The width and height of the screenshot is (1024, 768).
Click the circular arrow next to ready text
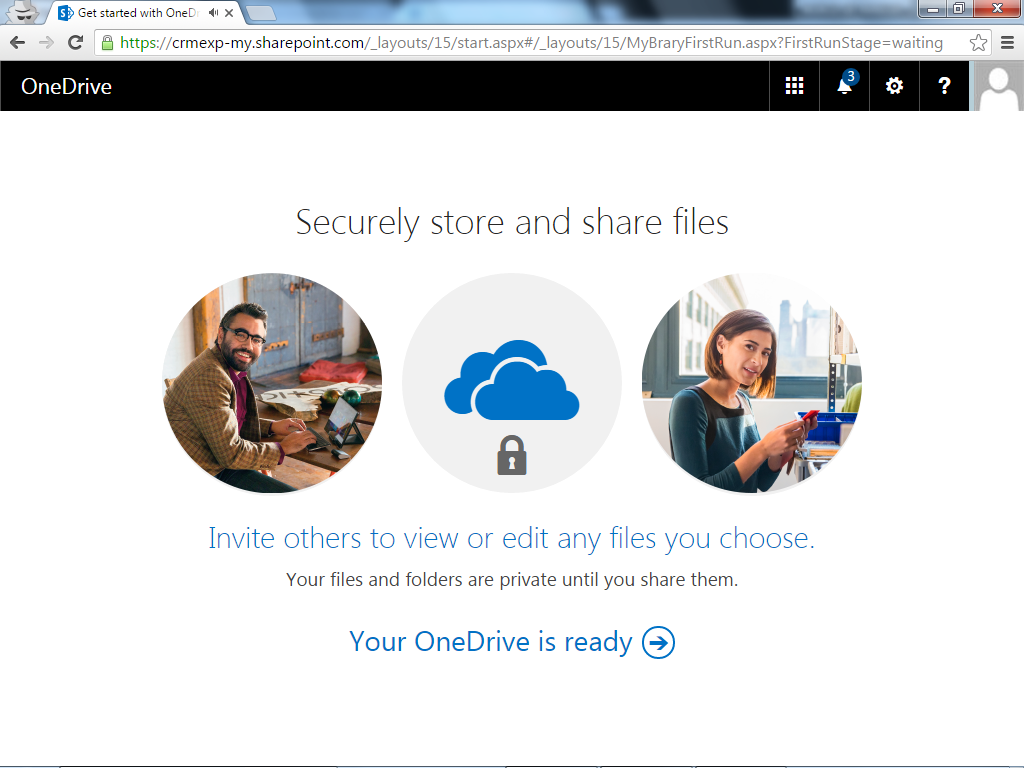[659, 641]
